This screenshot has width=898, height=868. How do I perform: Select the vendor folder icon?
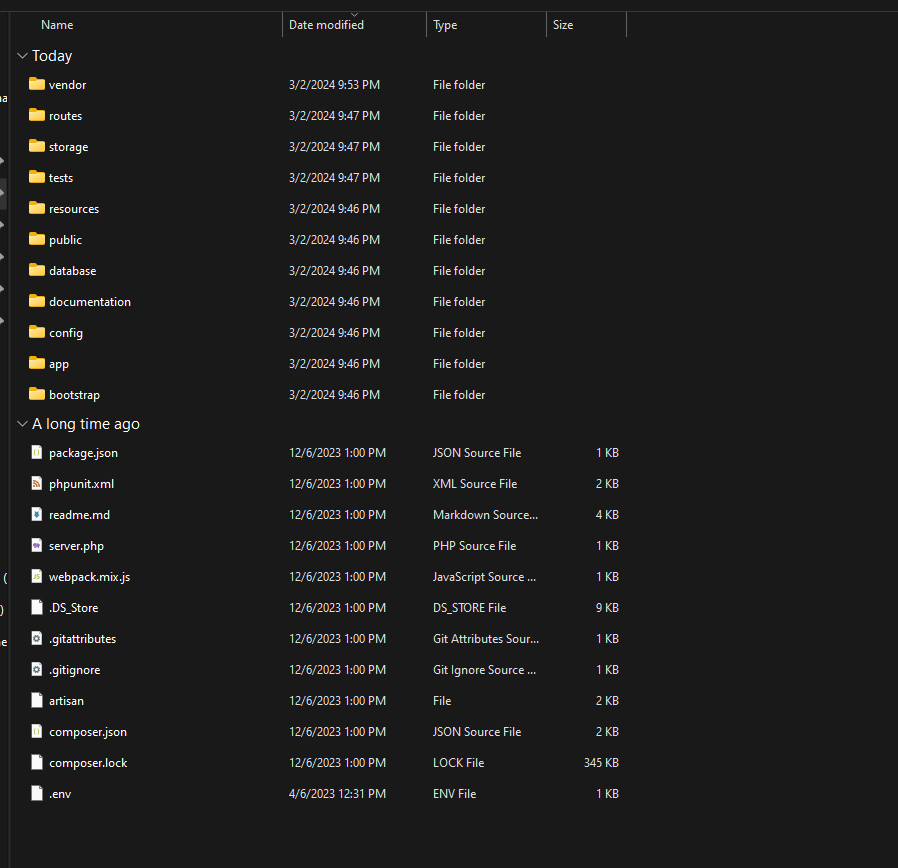tap(37, 84)
